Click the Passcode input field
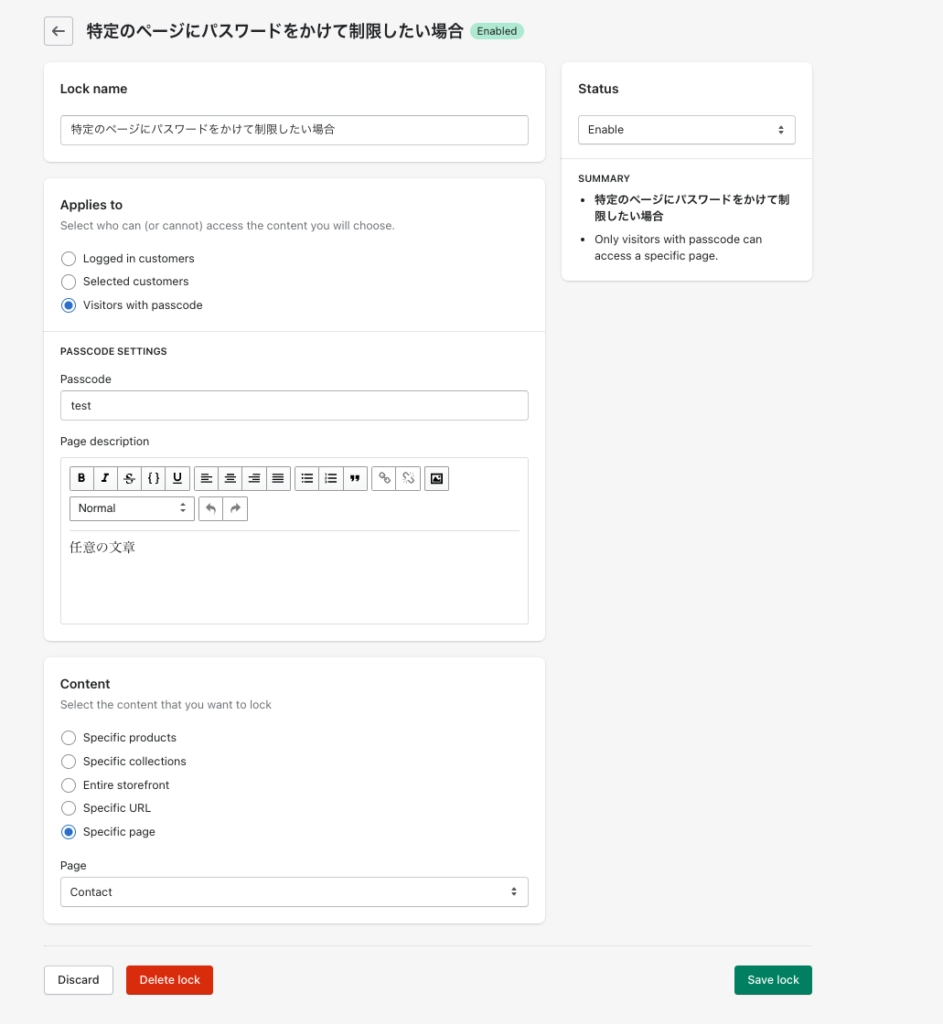 point(294,406)
